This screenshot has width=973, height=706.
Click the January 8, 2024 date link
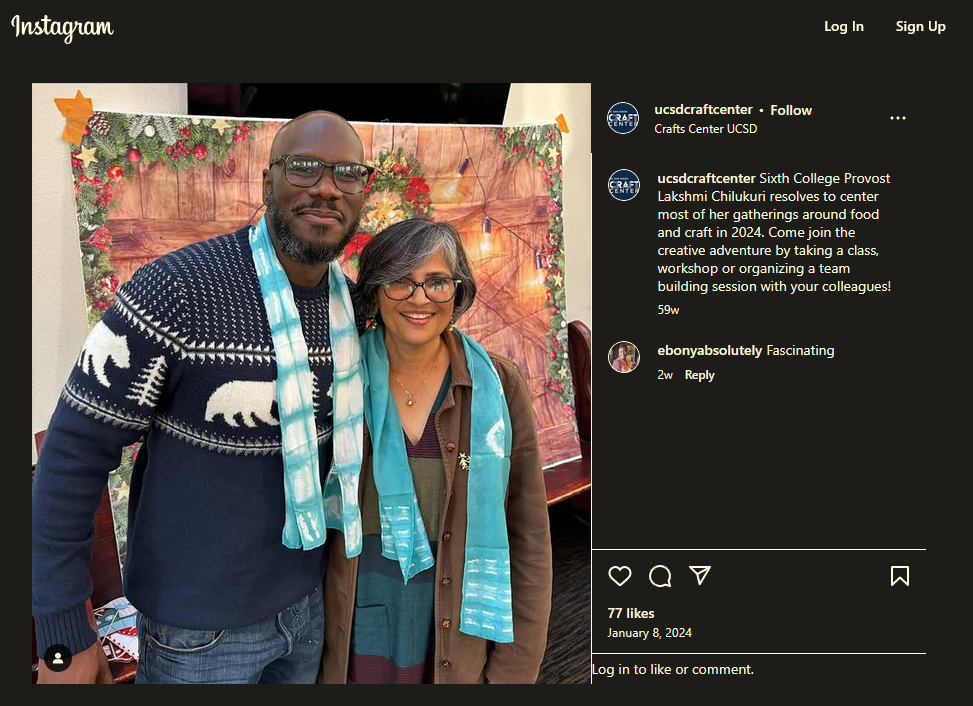(x=649, y=633)
